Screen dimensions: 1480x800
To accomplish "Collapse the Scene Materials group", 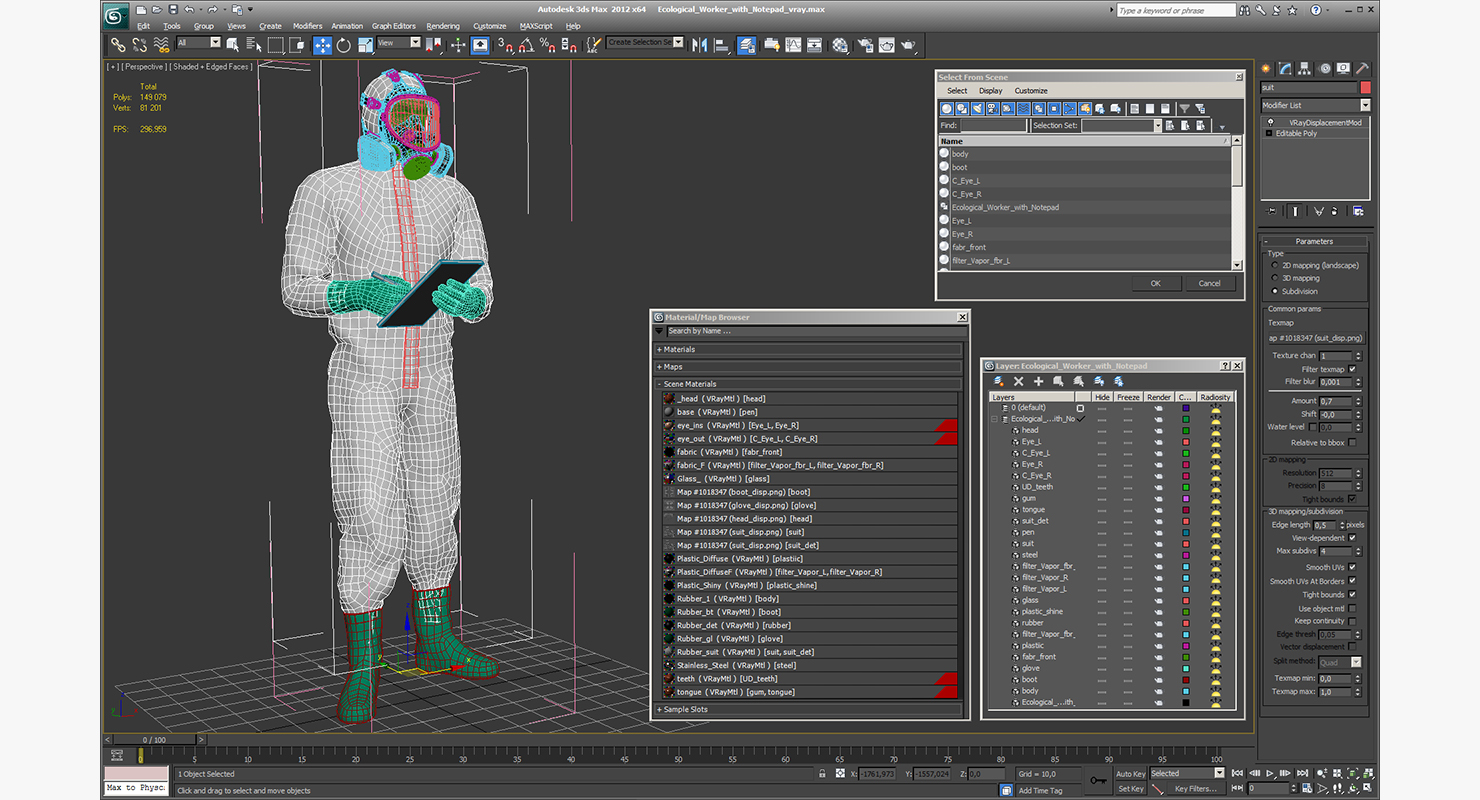I will [x=809, y=384].
